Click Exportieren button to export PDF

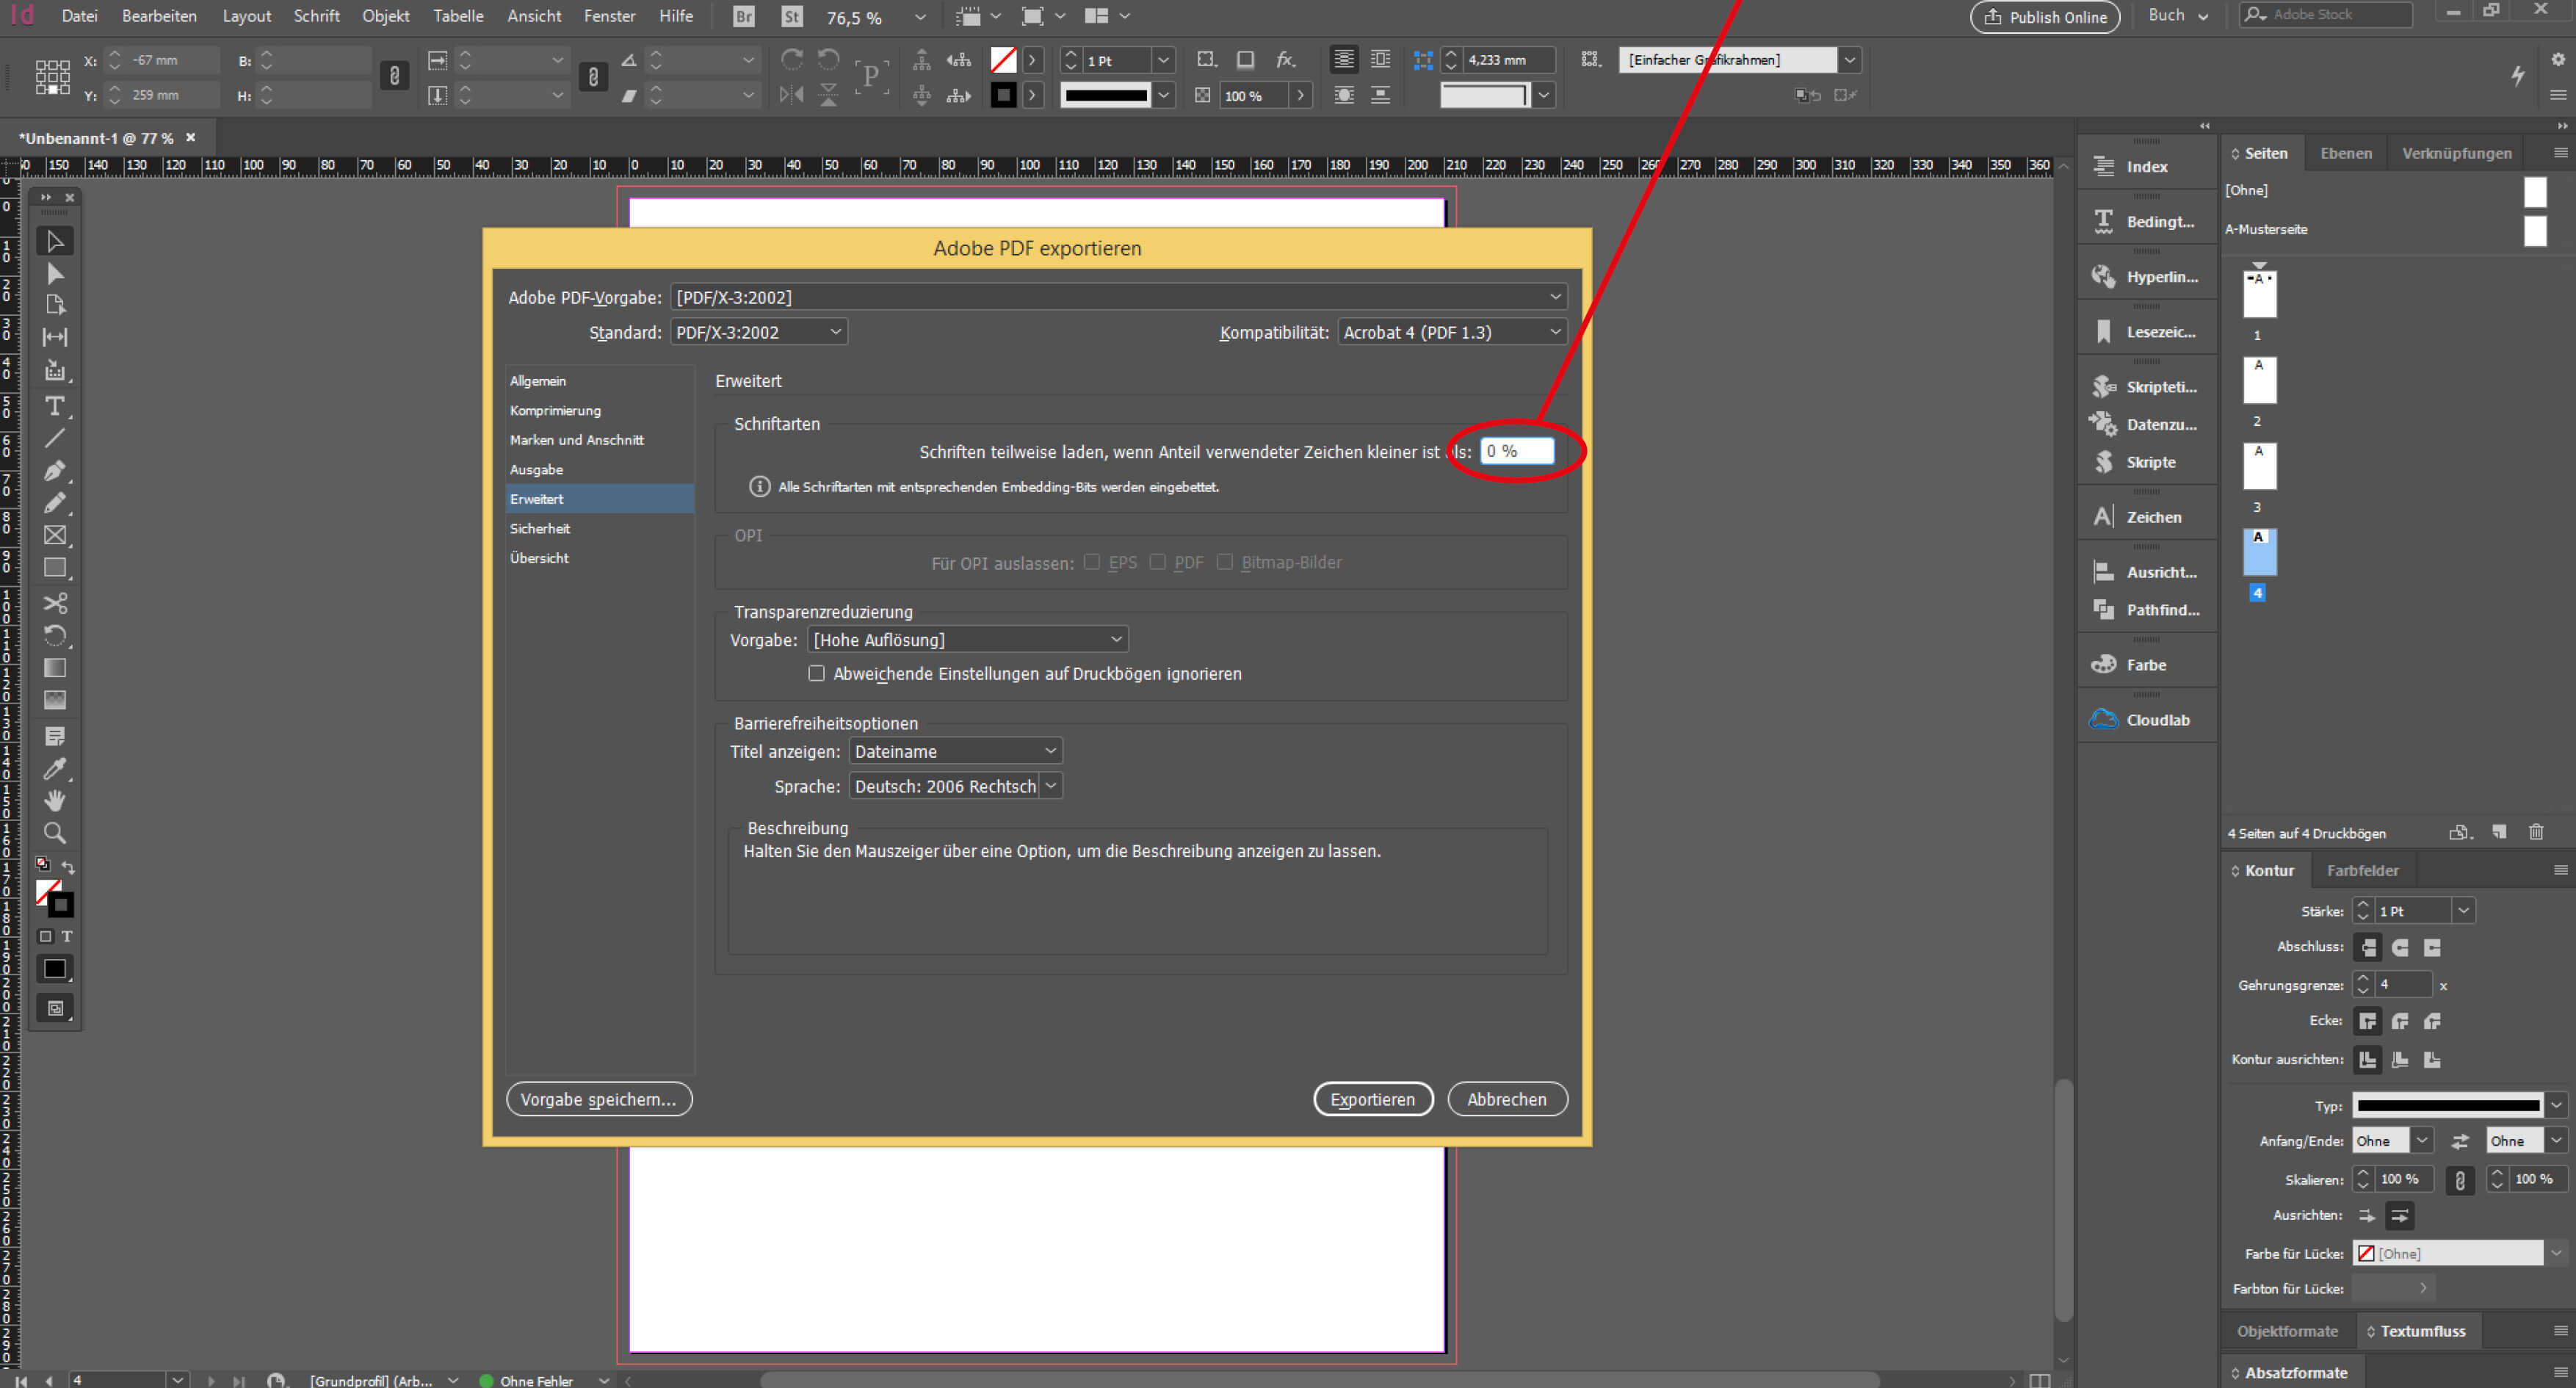pos(1373,1097)
